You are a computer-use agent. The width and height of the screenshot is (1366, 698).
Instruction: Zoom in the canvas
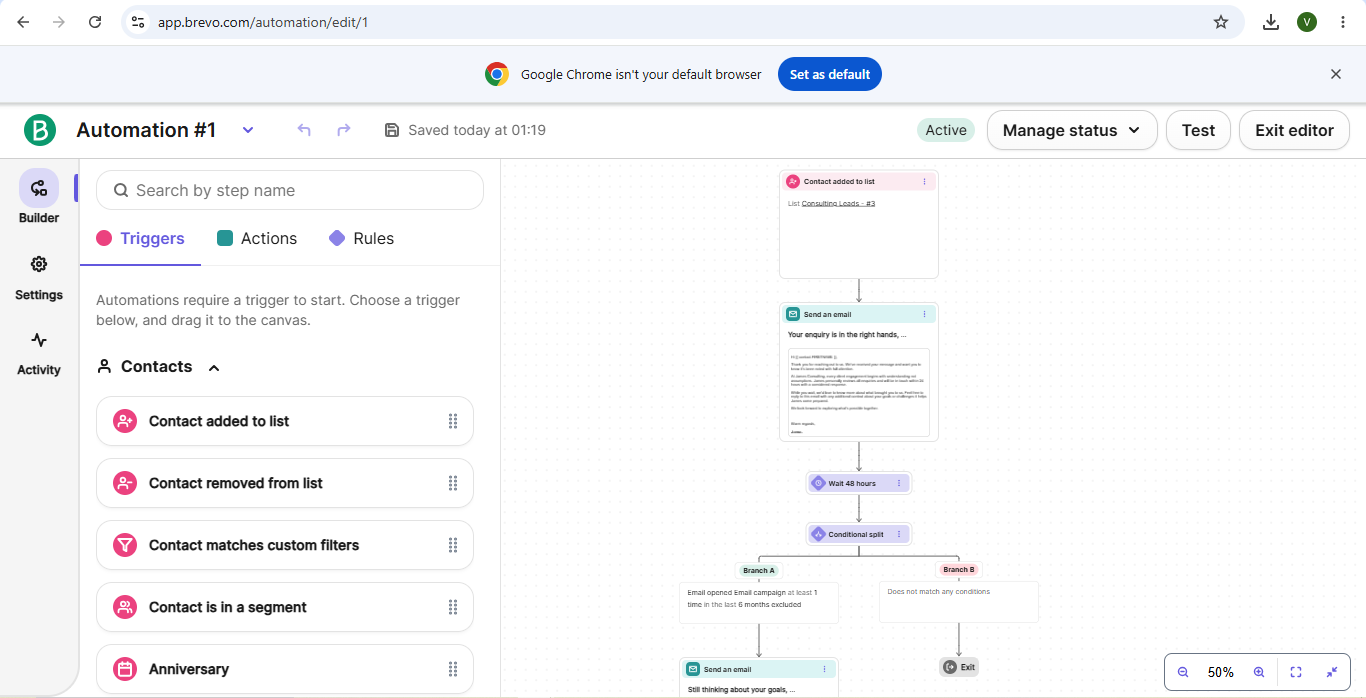1259,672
